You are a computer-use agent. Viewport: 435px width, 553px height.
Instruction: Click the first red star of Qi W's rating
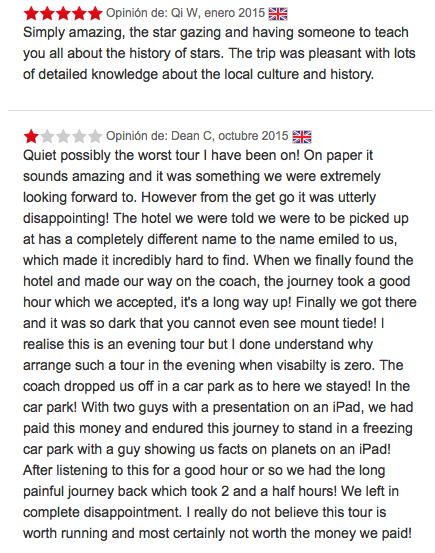pos(31,14)
